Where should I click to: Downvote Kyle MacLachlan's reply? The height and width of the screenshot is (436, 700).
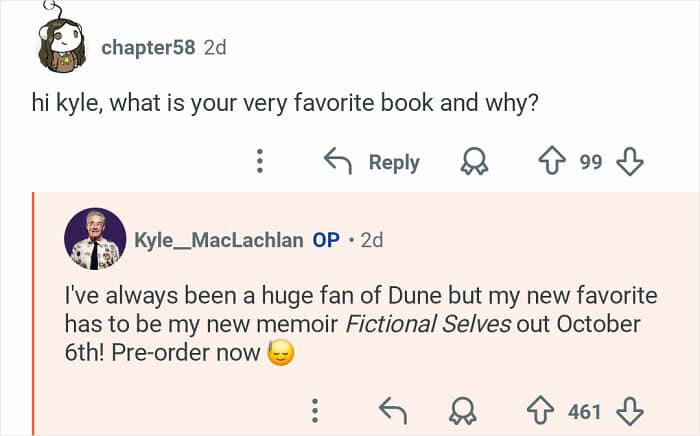pos(629,410)
